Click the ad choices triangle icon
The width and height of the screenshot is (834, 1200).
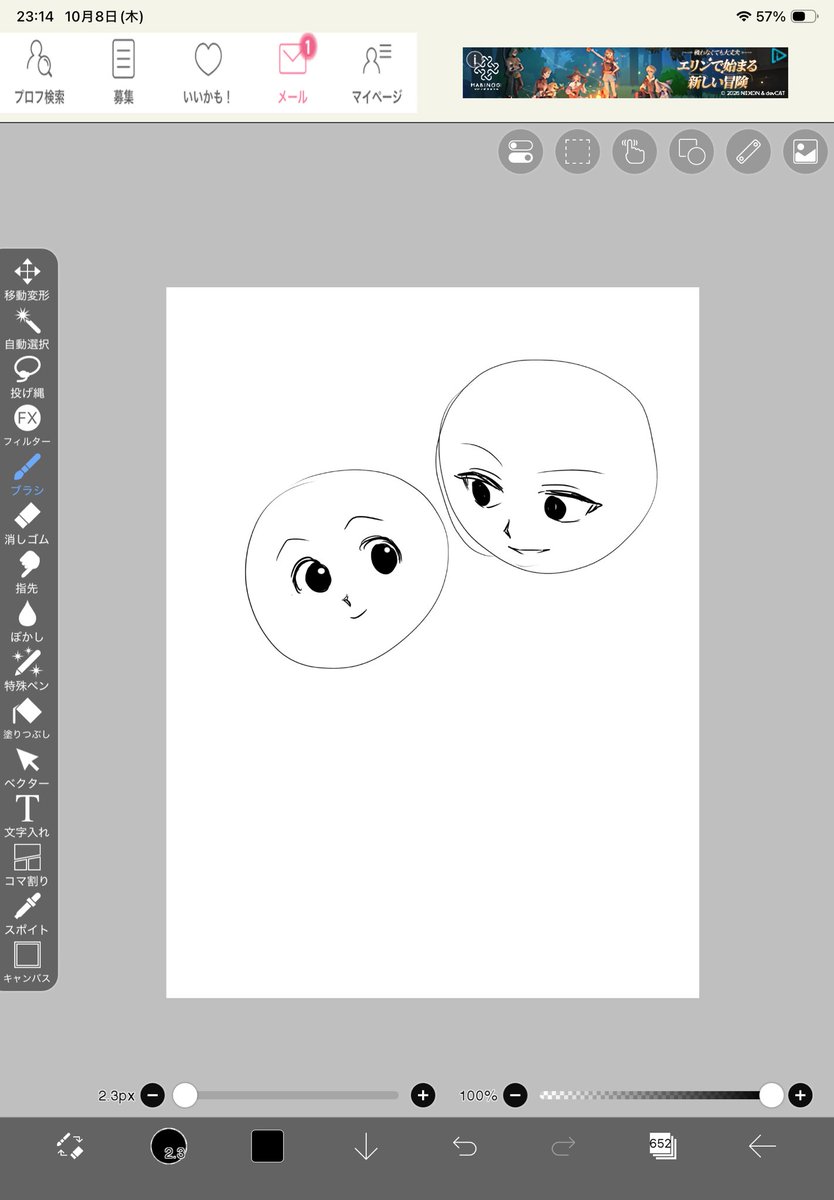click(x=777, y=57)
